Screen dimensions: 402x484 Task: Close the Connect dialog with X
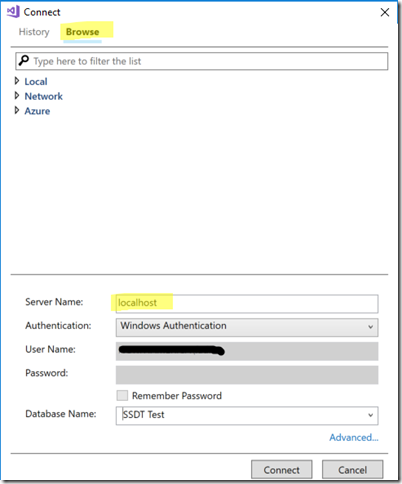[x=385, y=12]
